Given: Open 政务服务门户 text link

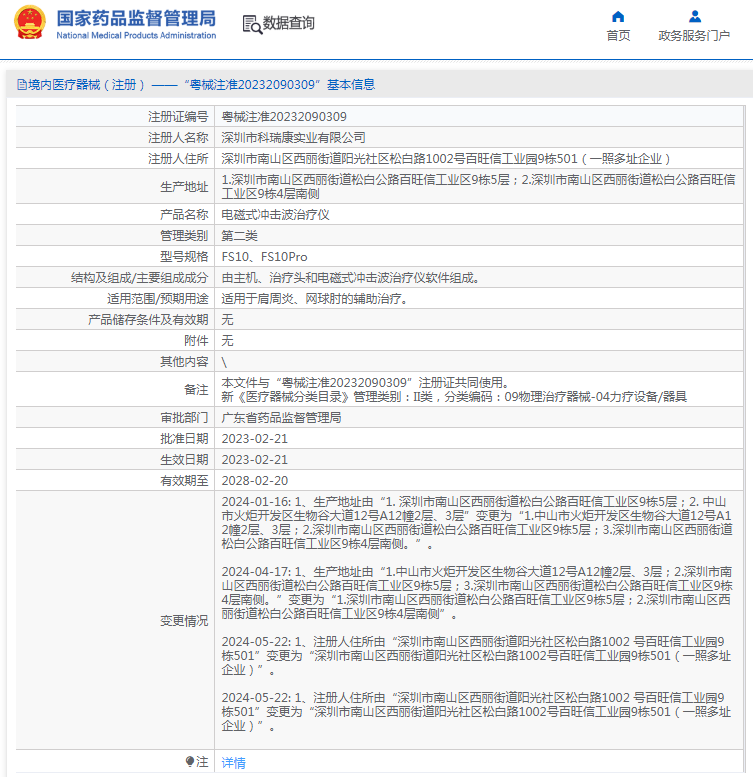Looking at the screenshot, I should [x=694, y=36].
